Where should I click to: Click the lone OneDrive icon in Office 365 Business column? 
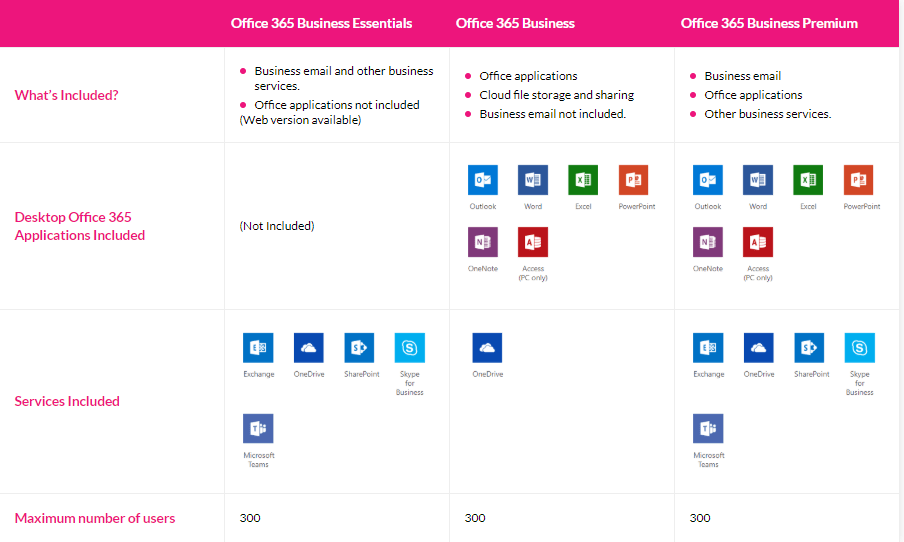click(x=487, y=348)
